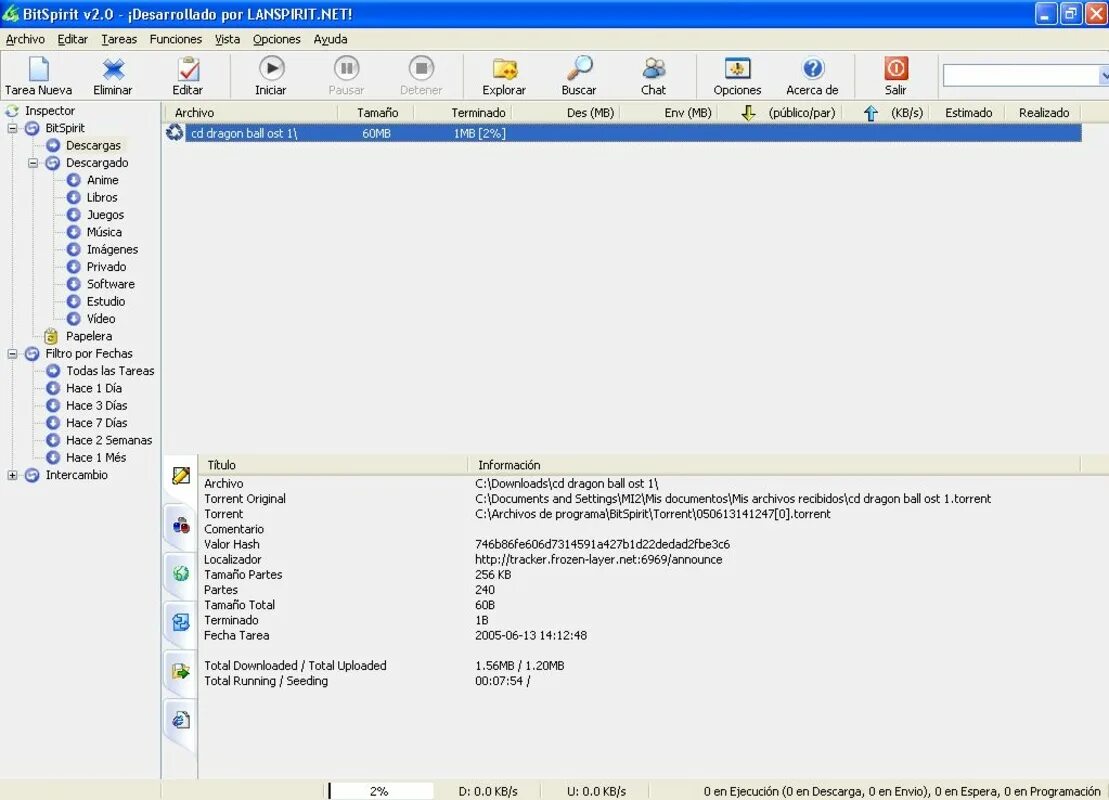Screen dimensions: 1109x800
Task: Select the Hace 2 Semanas filter
Action: (109, 440)
